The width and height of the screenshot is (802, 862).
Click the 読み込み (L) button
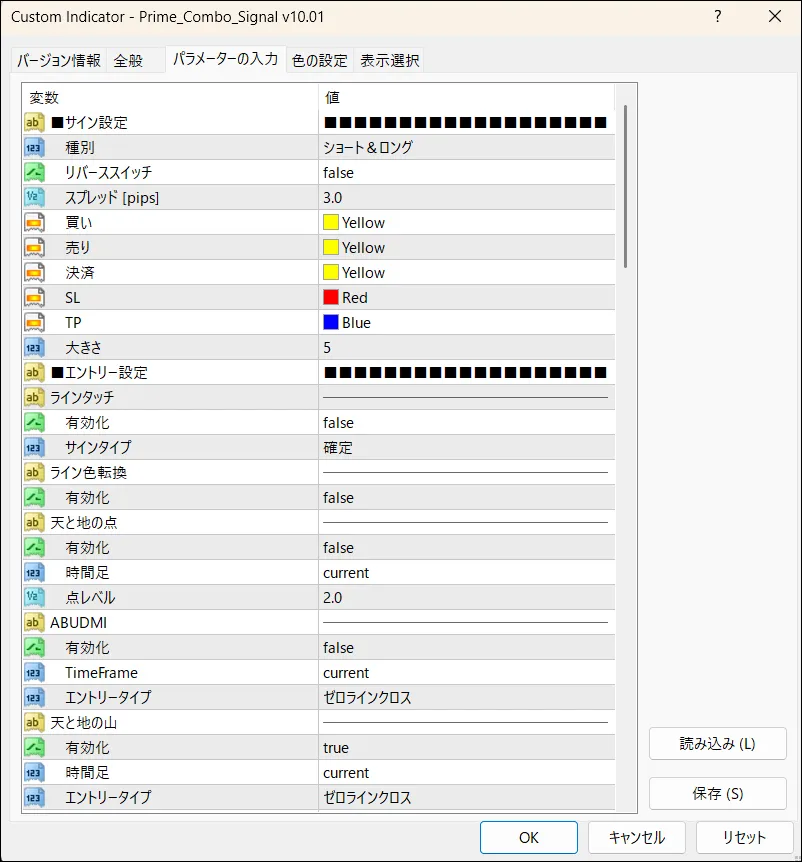(x=717, y=744)
